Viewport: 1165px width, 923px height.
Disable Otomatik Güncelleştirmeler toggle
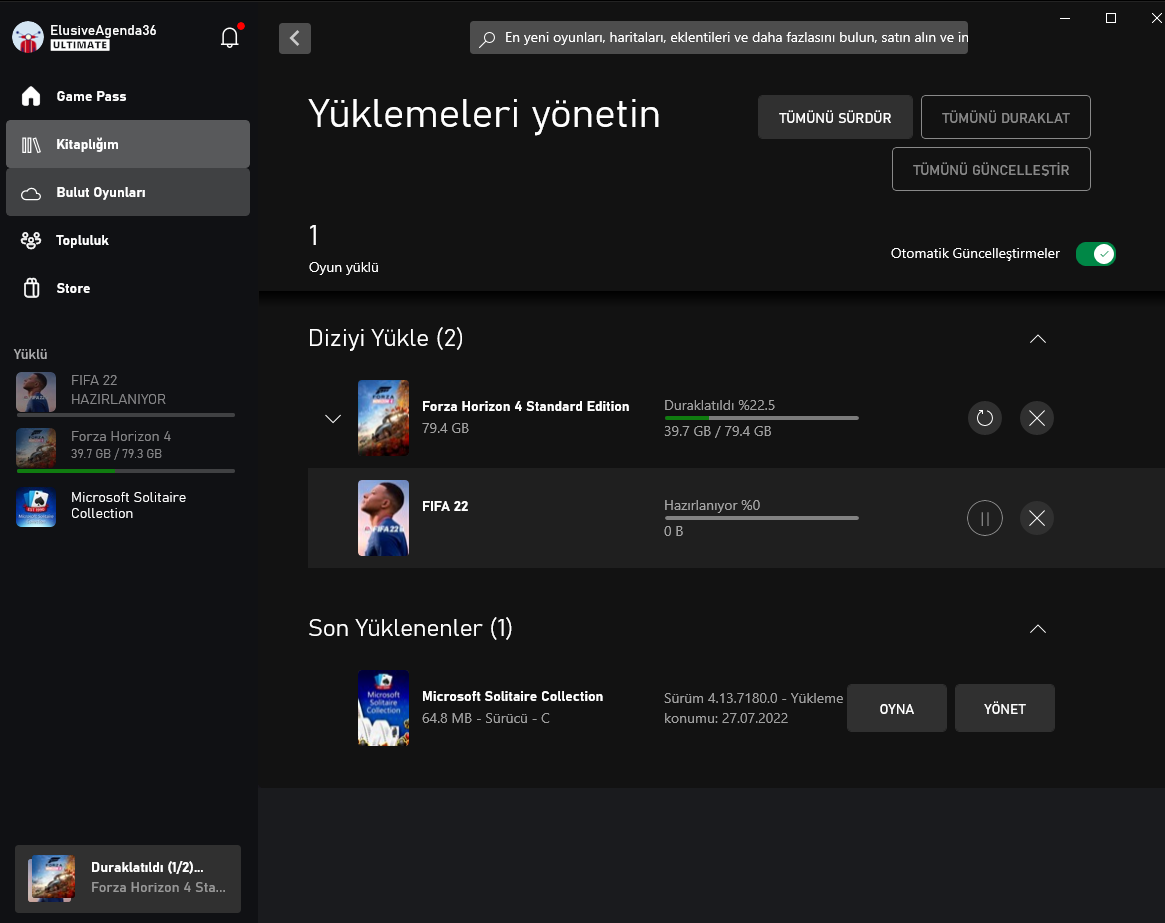[x=1096, y=254]
